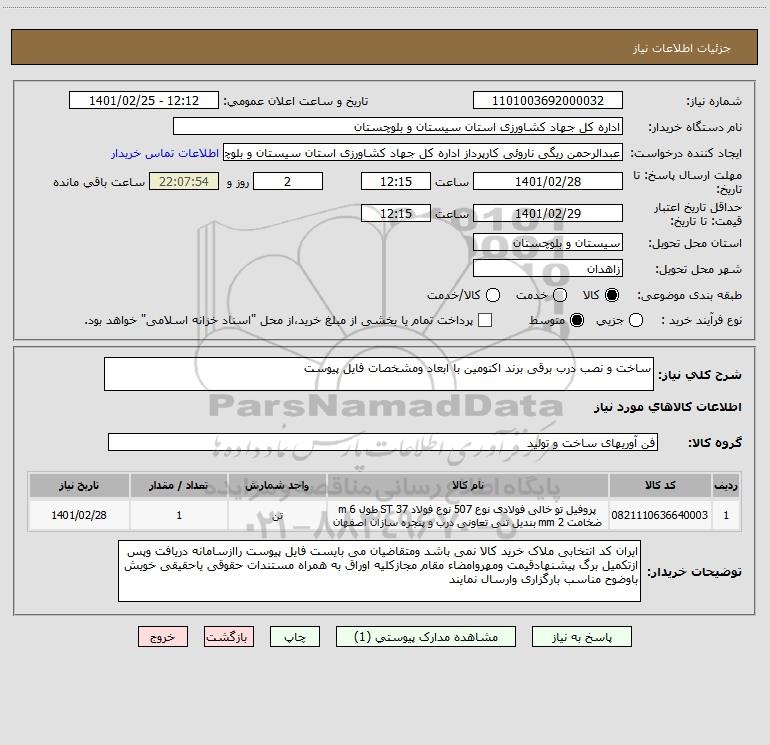The width and height of the screenshot is (770, 745).
Task: Select the کالا radio button
Action: click(x=611, y=295)
